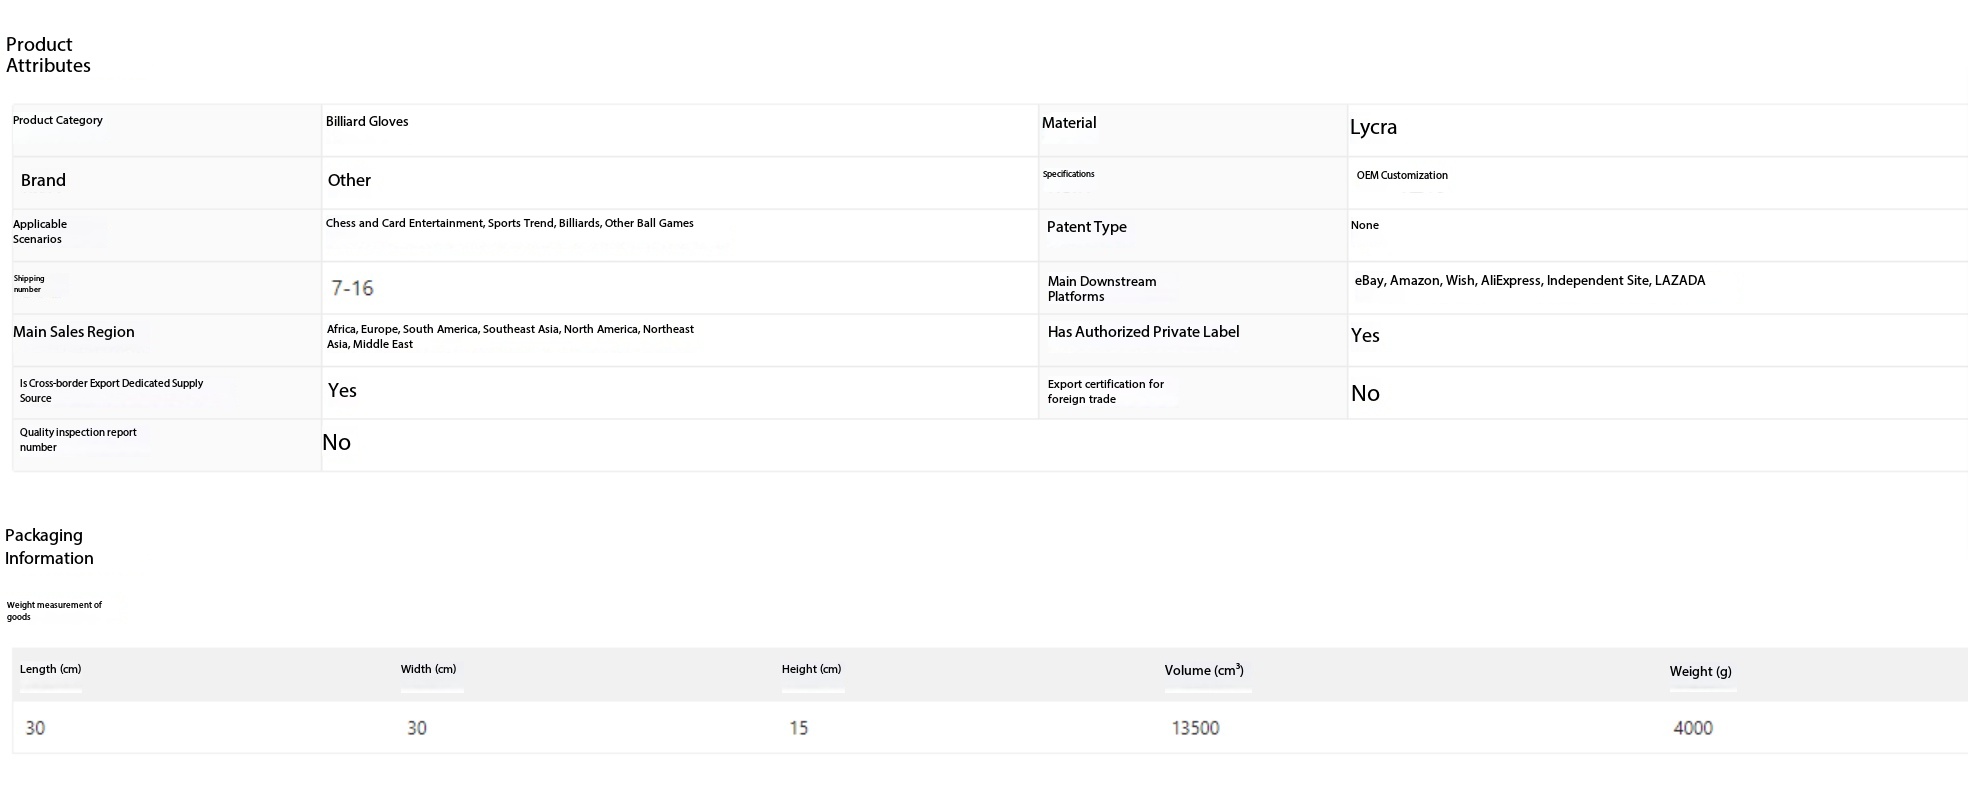The width and height of the screenshot is (1968, 787).
Task: Click the Brand label cell
Action: [x=43, y=180]
